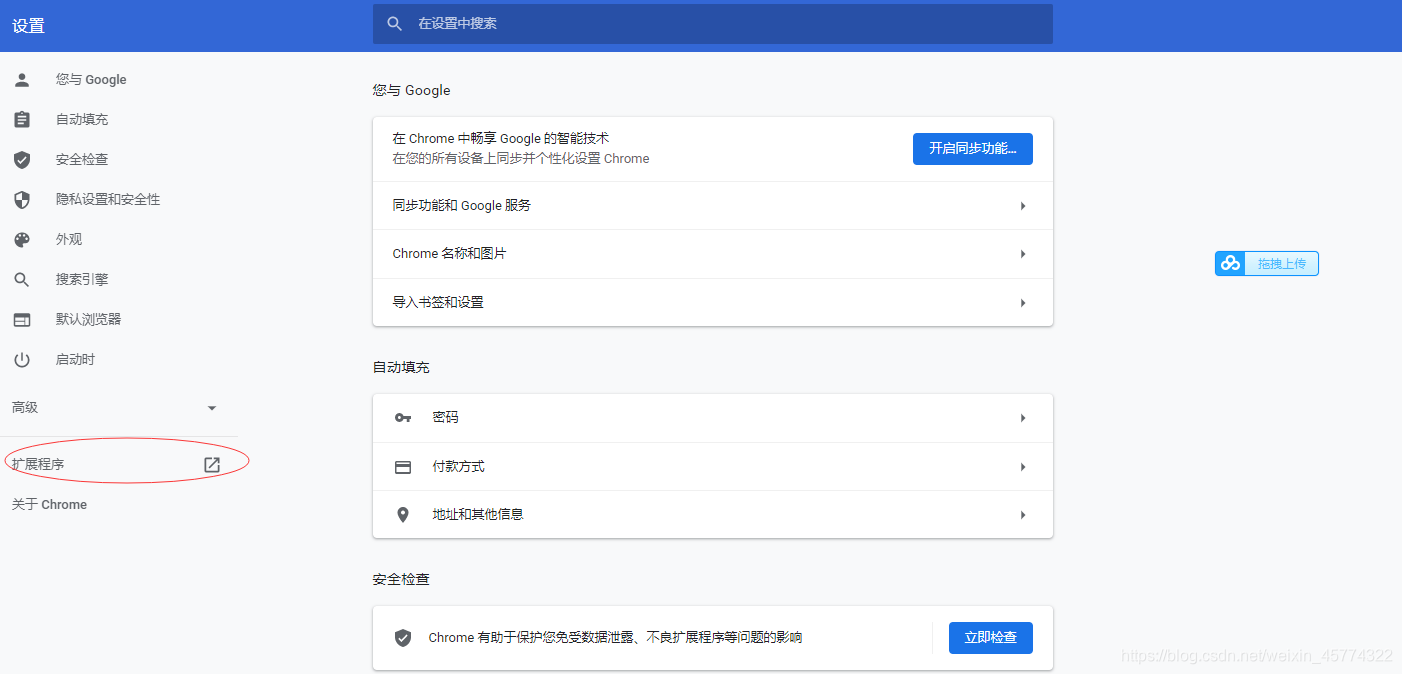Image resolution: width=1402 pixels, height=674 pixels.
Task: Click the magnifier icon beside 搜索引擎
Action: tap(22, 280)
